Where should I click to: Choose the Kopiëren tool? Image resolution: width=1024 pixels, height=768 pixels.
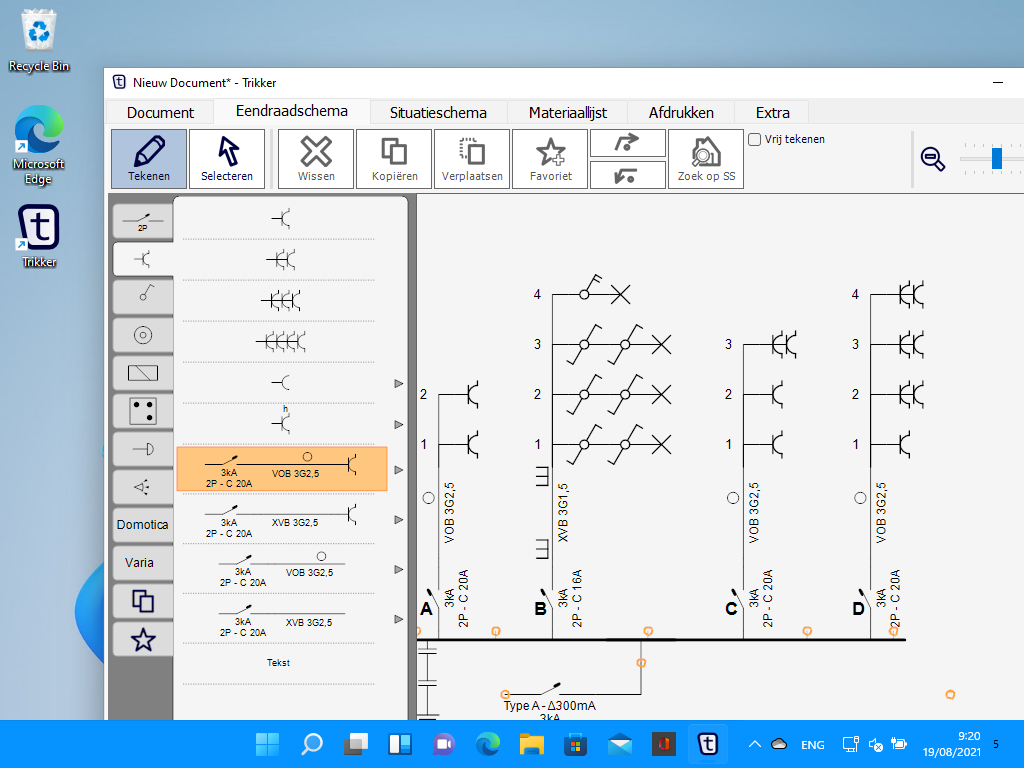click(x=394, y=159)
